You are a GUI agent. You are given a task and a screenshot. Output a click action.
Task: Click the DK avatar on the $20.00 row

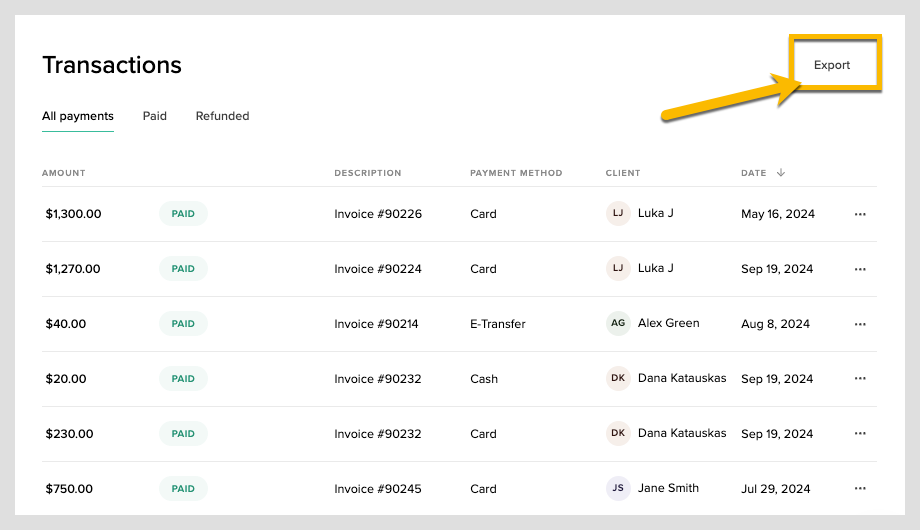618,378
